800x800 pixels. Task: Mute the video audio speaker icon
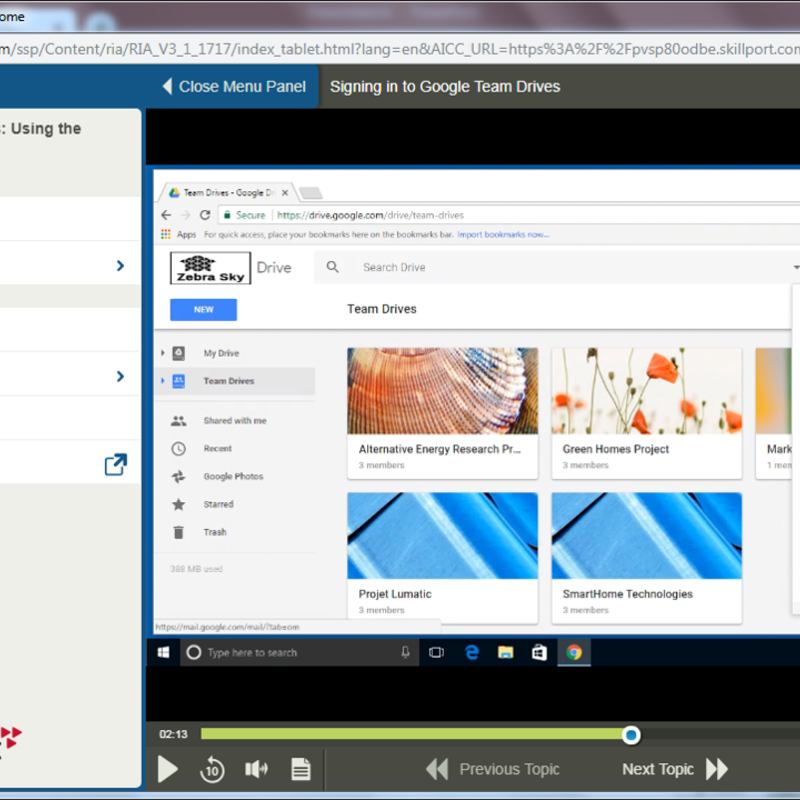[x=256, y=769]
